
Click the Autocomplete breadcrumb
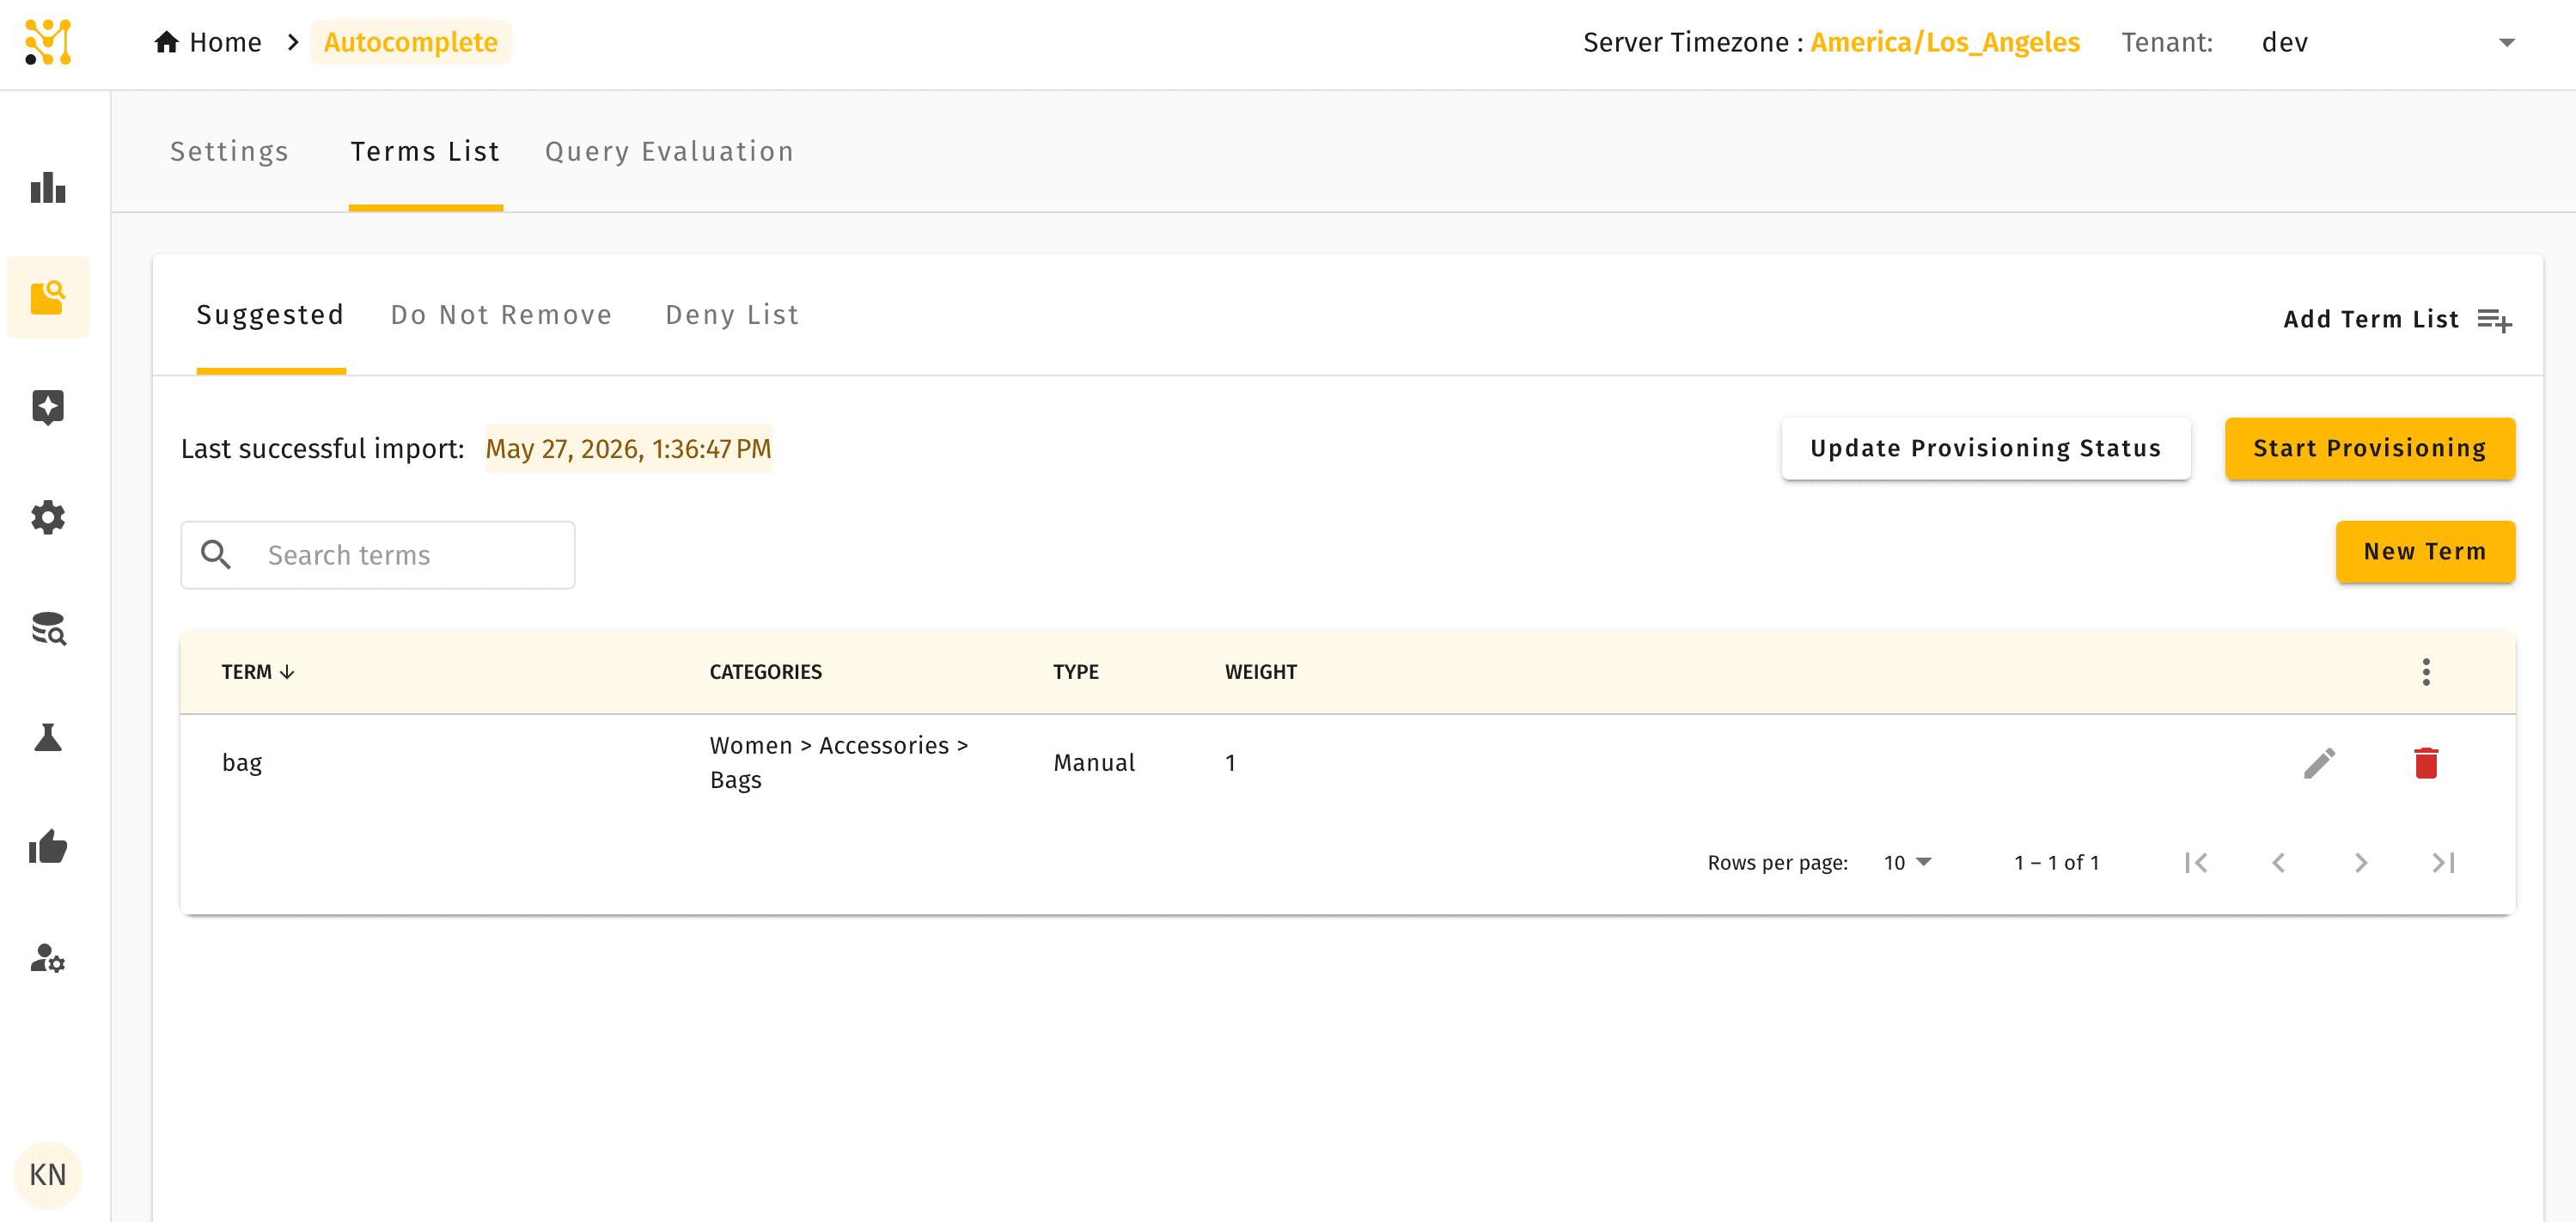coord(410,42)
